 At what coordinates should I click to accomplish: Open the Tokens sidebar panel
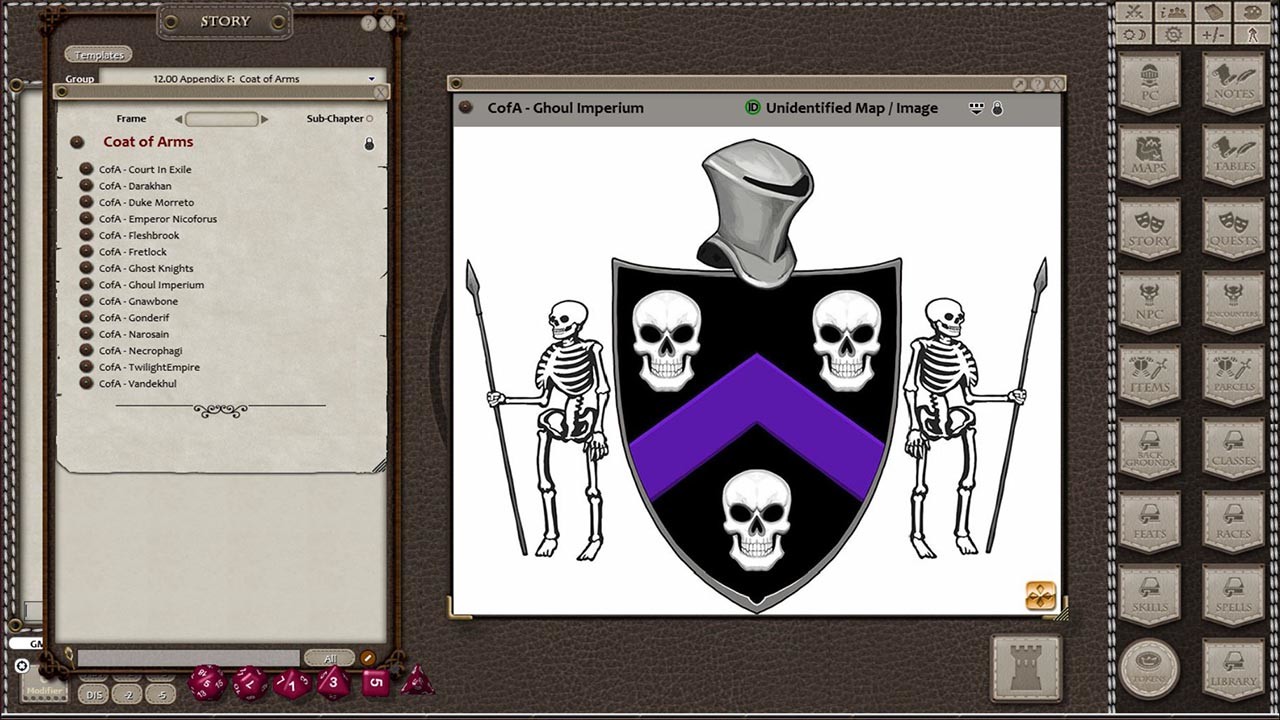1148,668
